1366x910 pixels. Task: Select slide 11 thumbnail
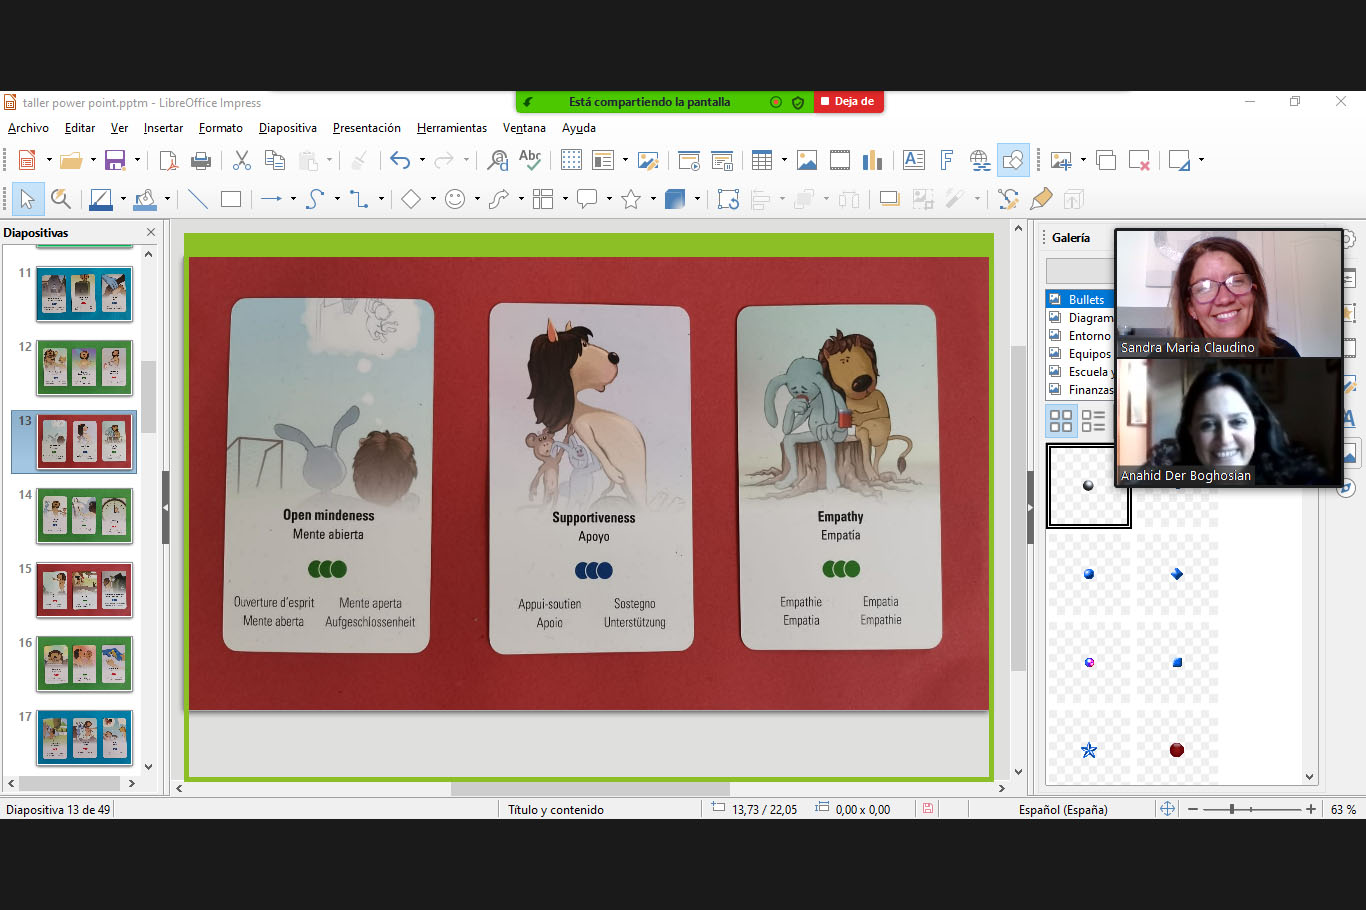pyautogui.click(x=84, y=293)
